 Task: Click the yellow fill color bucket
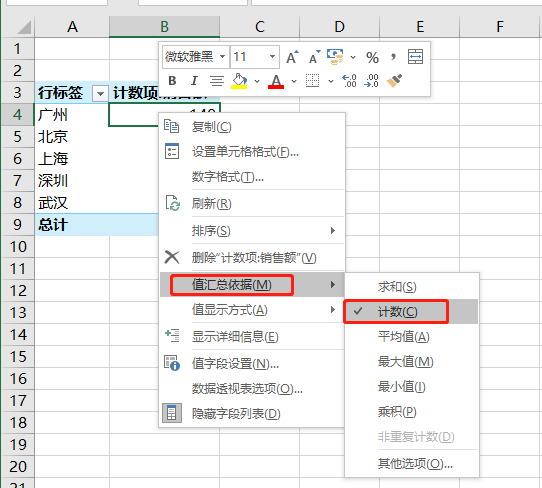pyautogui.click(x=239, y=81)
